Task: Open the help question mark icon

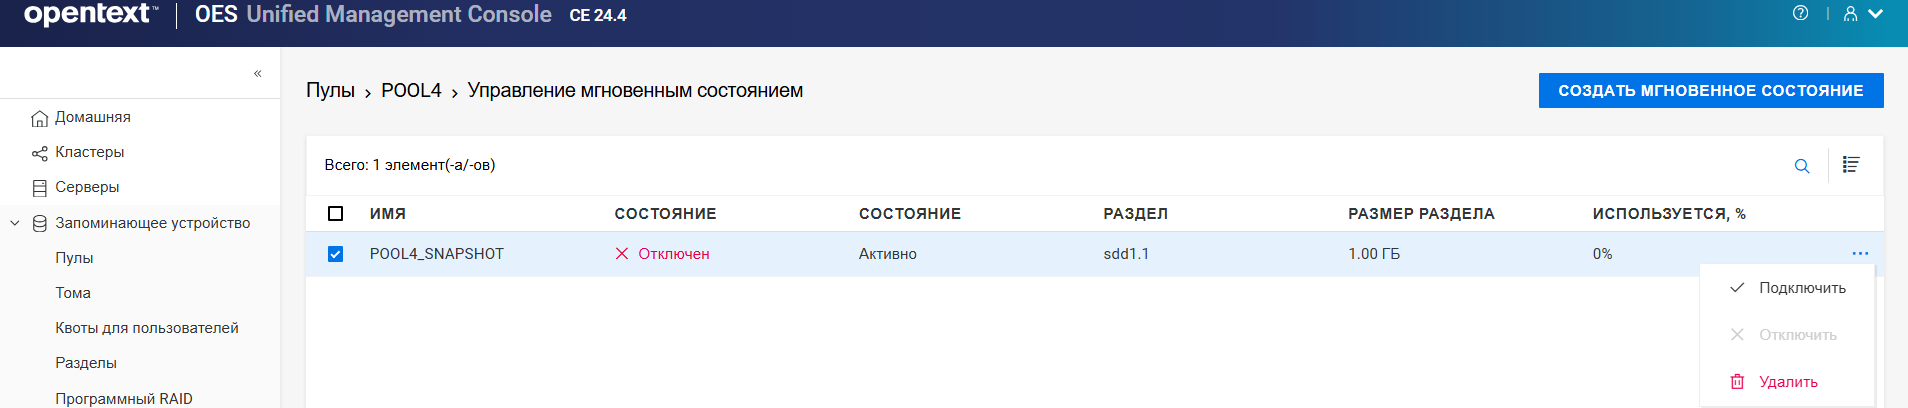Action: [x=1800, y=14]
